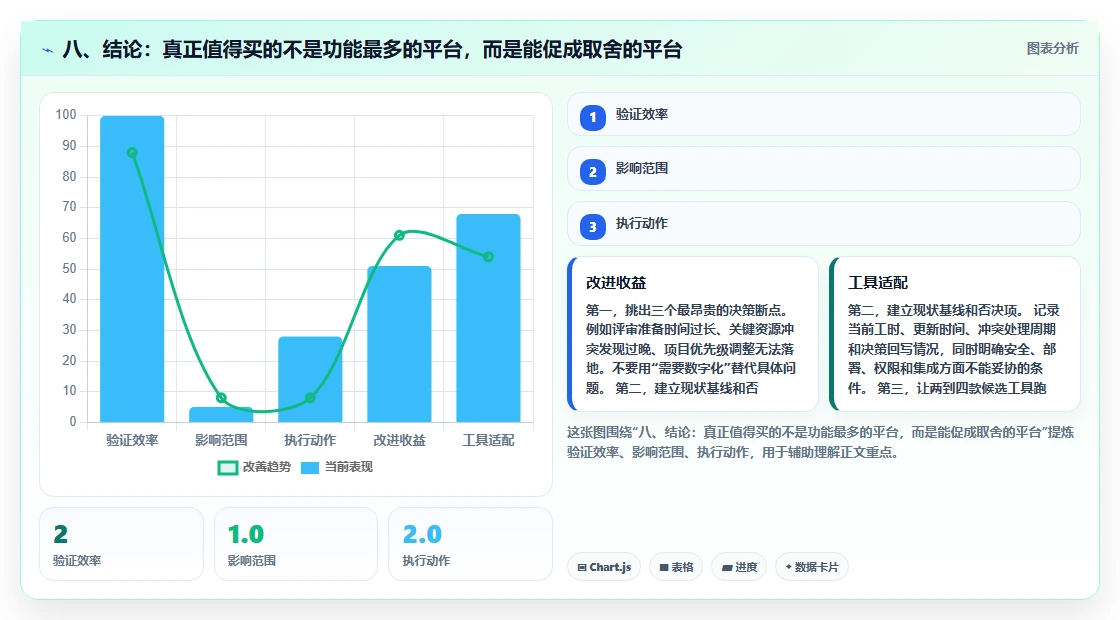The width and height of the screenshot is (1120, 620).
Task: Click the blue circle badge numbered 2
Action: pyautogui.click(x=593, y=172)
